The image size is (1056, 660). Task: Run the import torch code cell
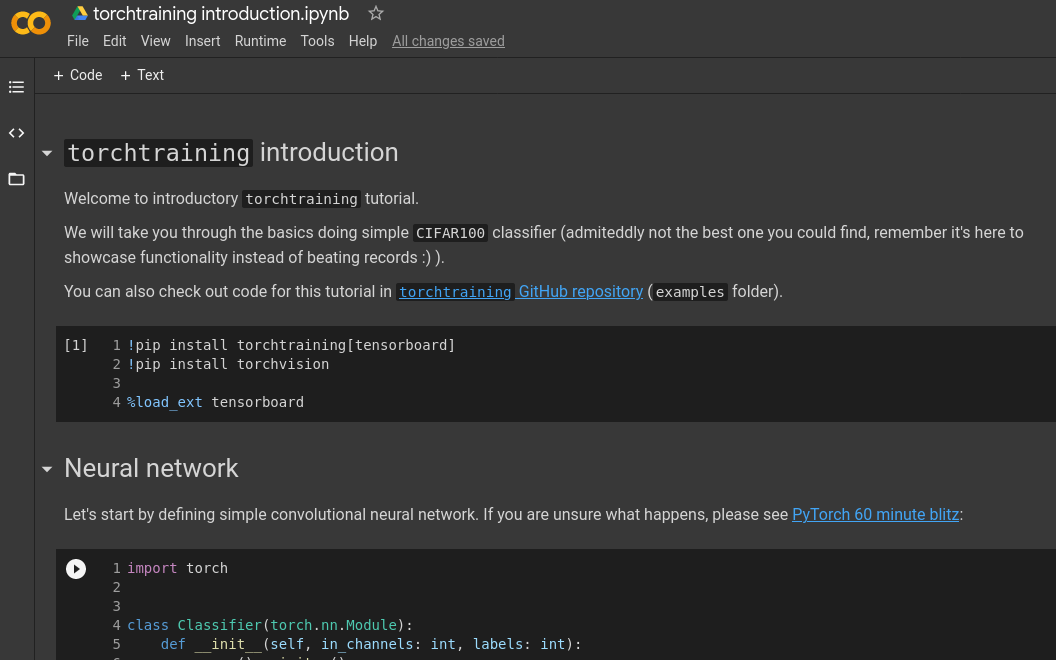point(76,569)
